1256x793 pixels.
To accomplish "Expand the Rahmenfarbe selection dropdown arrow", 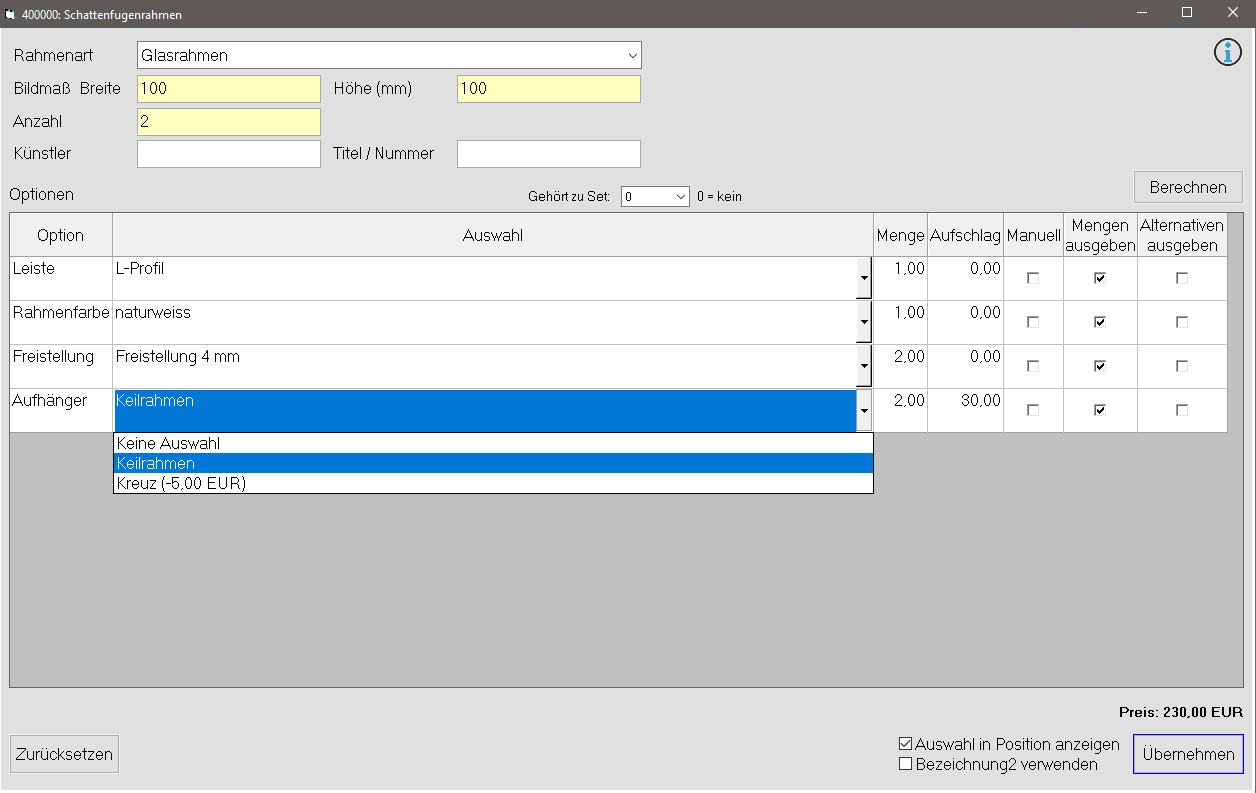I will click(864, 322).
